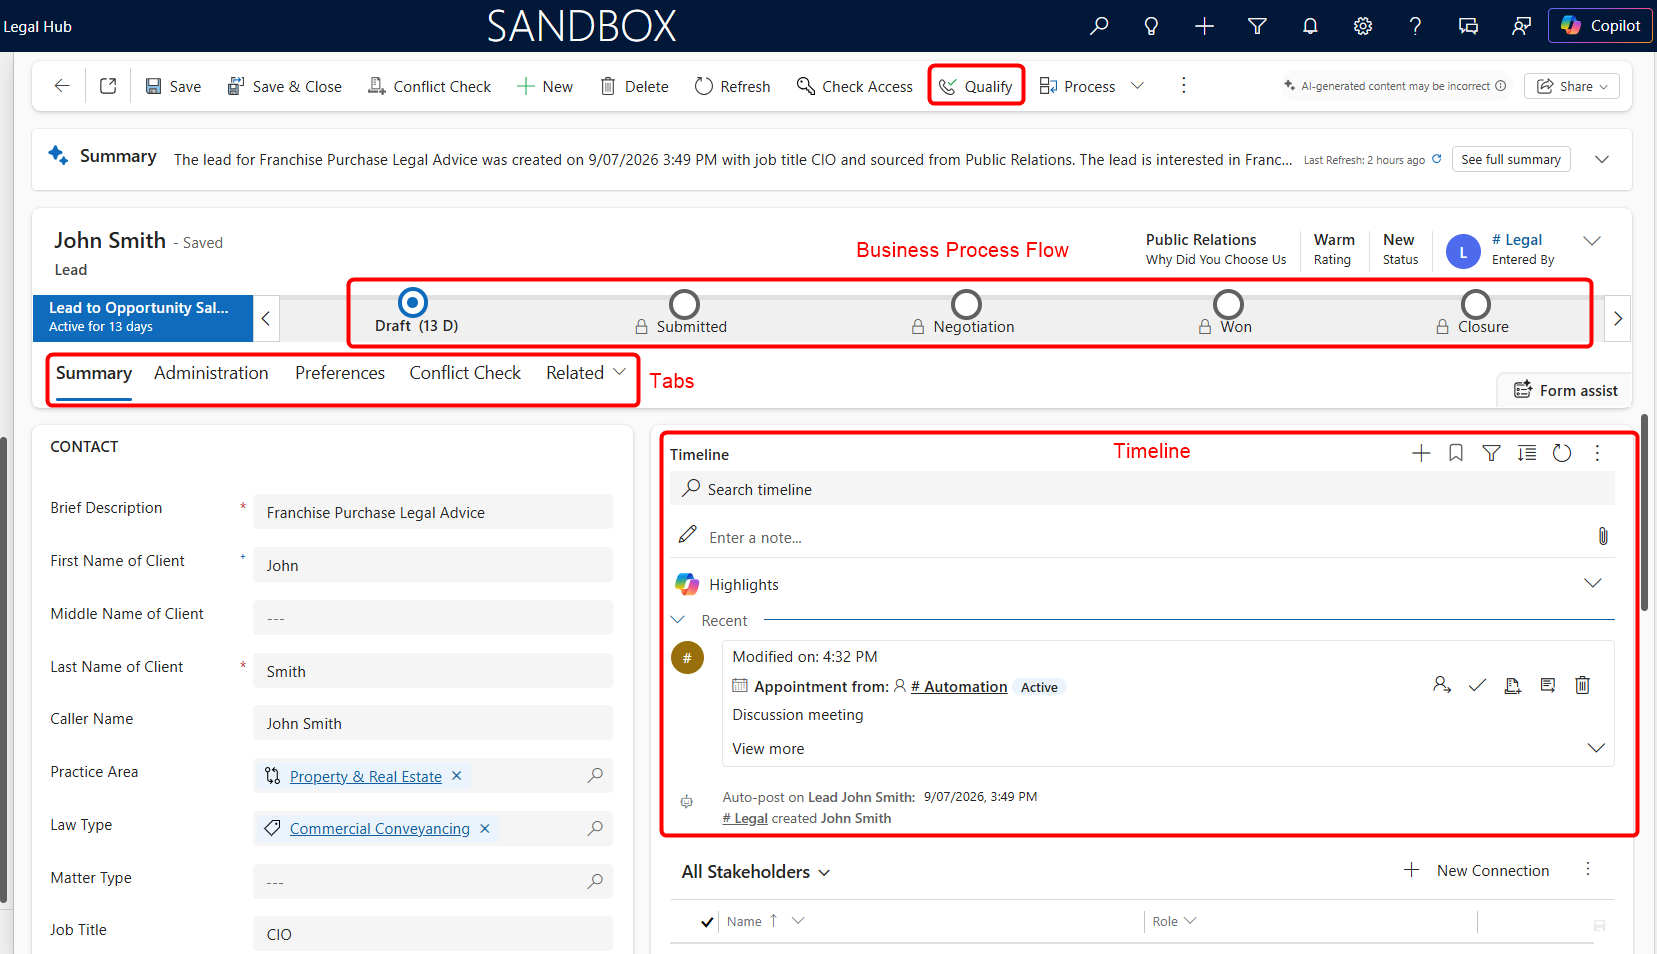Image resolution: width=1657 pixels, height=954 pixels.
Task: Open the # Automation link
Action: [959, 687]
